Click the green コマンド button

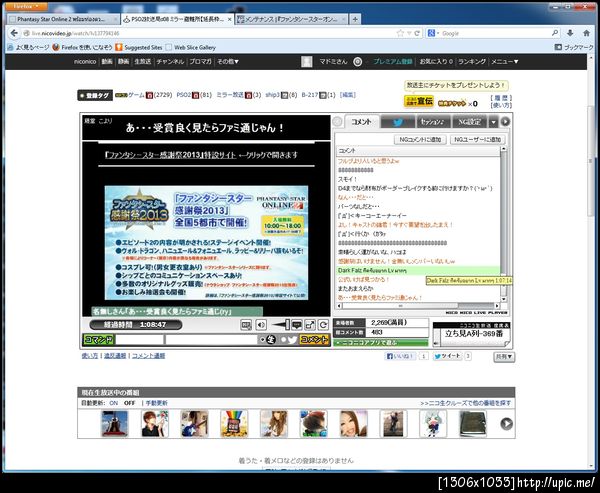click(98, 339)
